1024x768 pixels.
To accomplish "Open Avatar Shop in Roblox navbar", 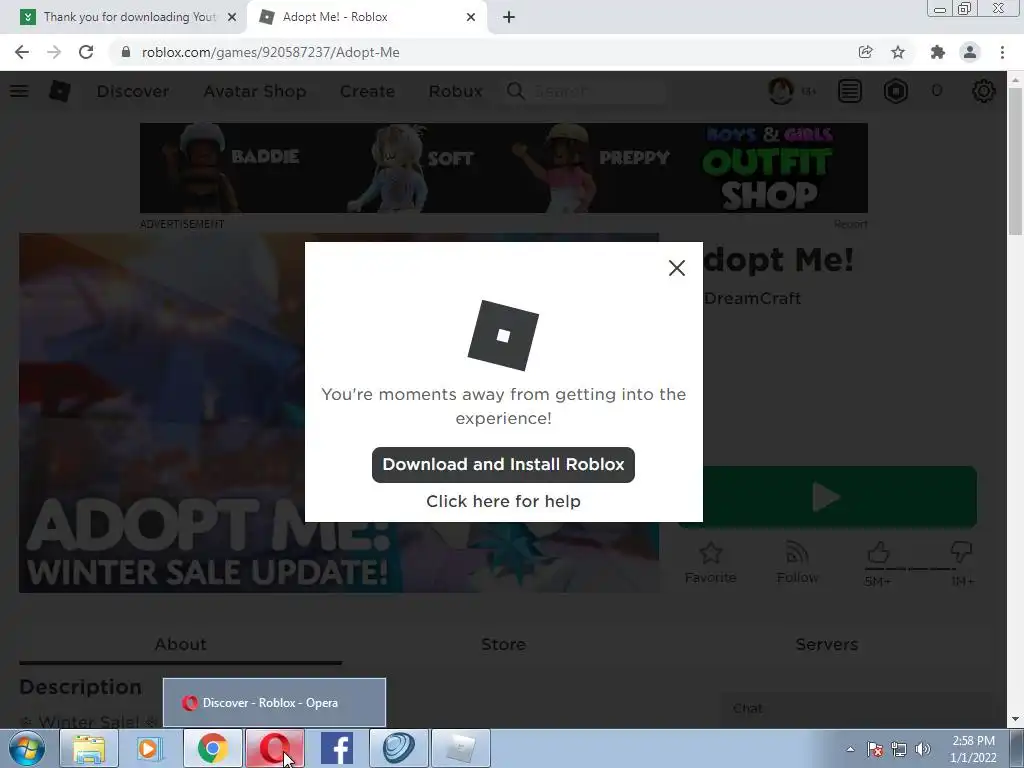I will pyautogui.click(x=255, y=91).
